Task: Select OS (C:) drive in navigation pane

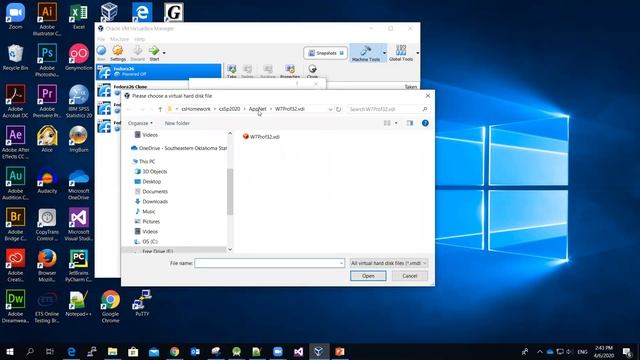Action: [146, 242]
